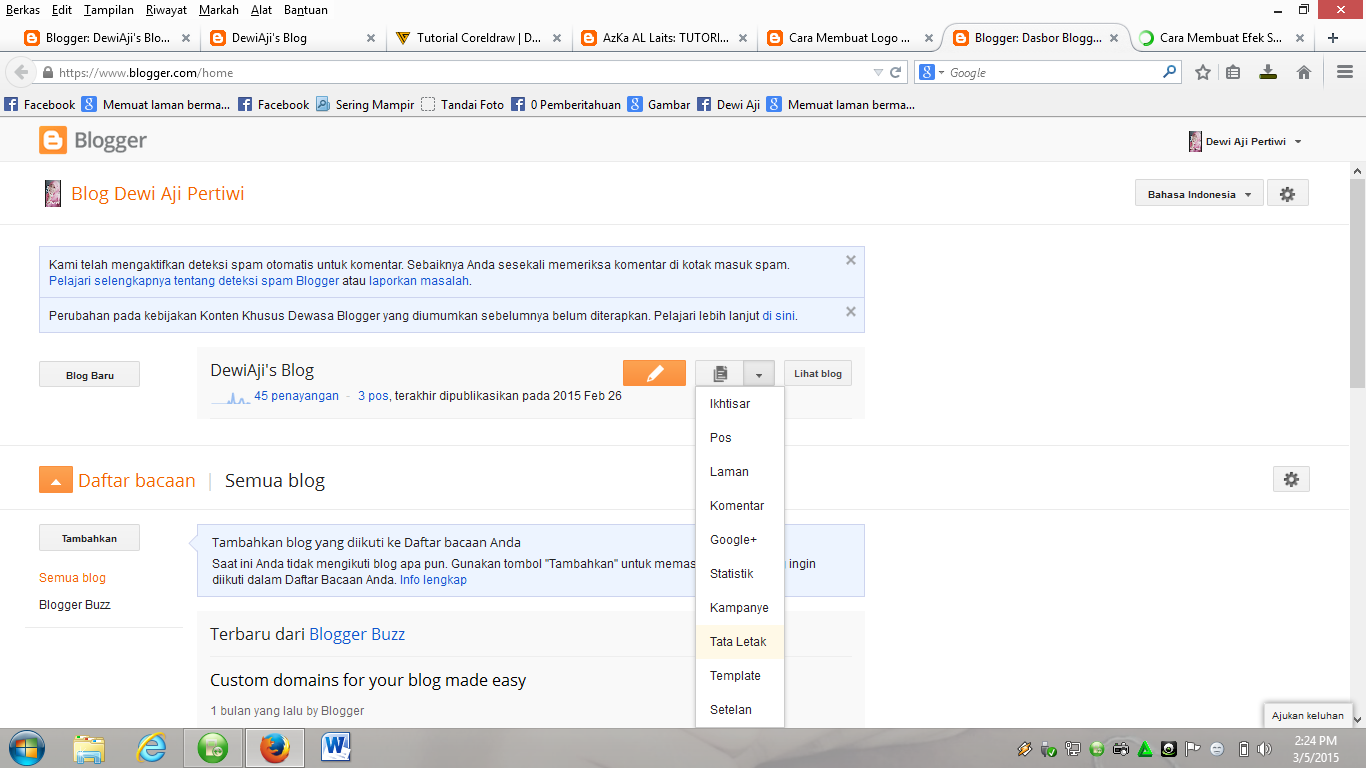Click the DewiAji's Blog title
The width and height of the screenshot is (1366, 768).
click(x=262, y=370)
